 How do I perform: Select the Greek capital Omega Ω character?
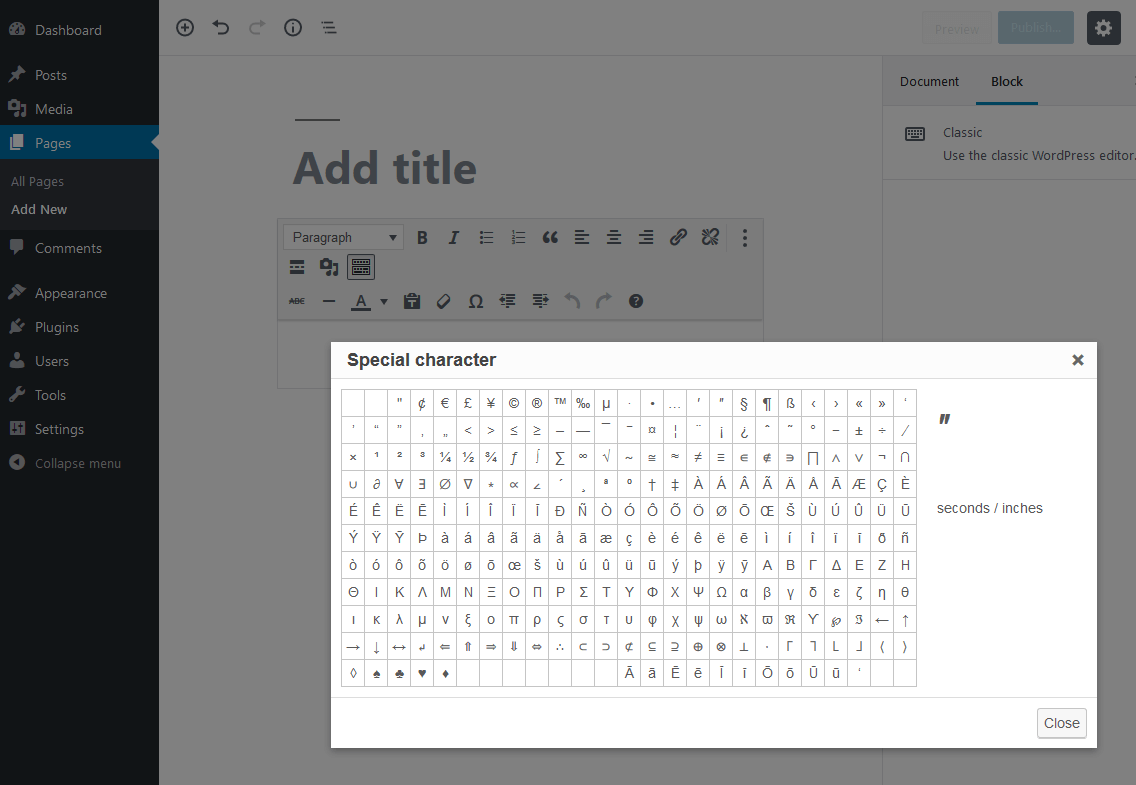[x=721, y=592]
